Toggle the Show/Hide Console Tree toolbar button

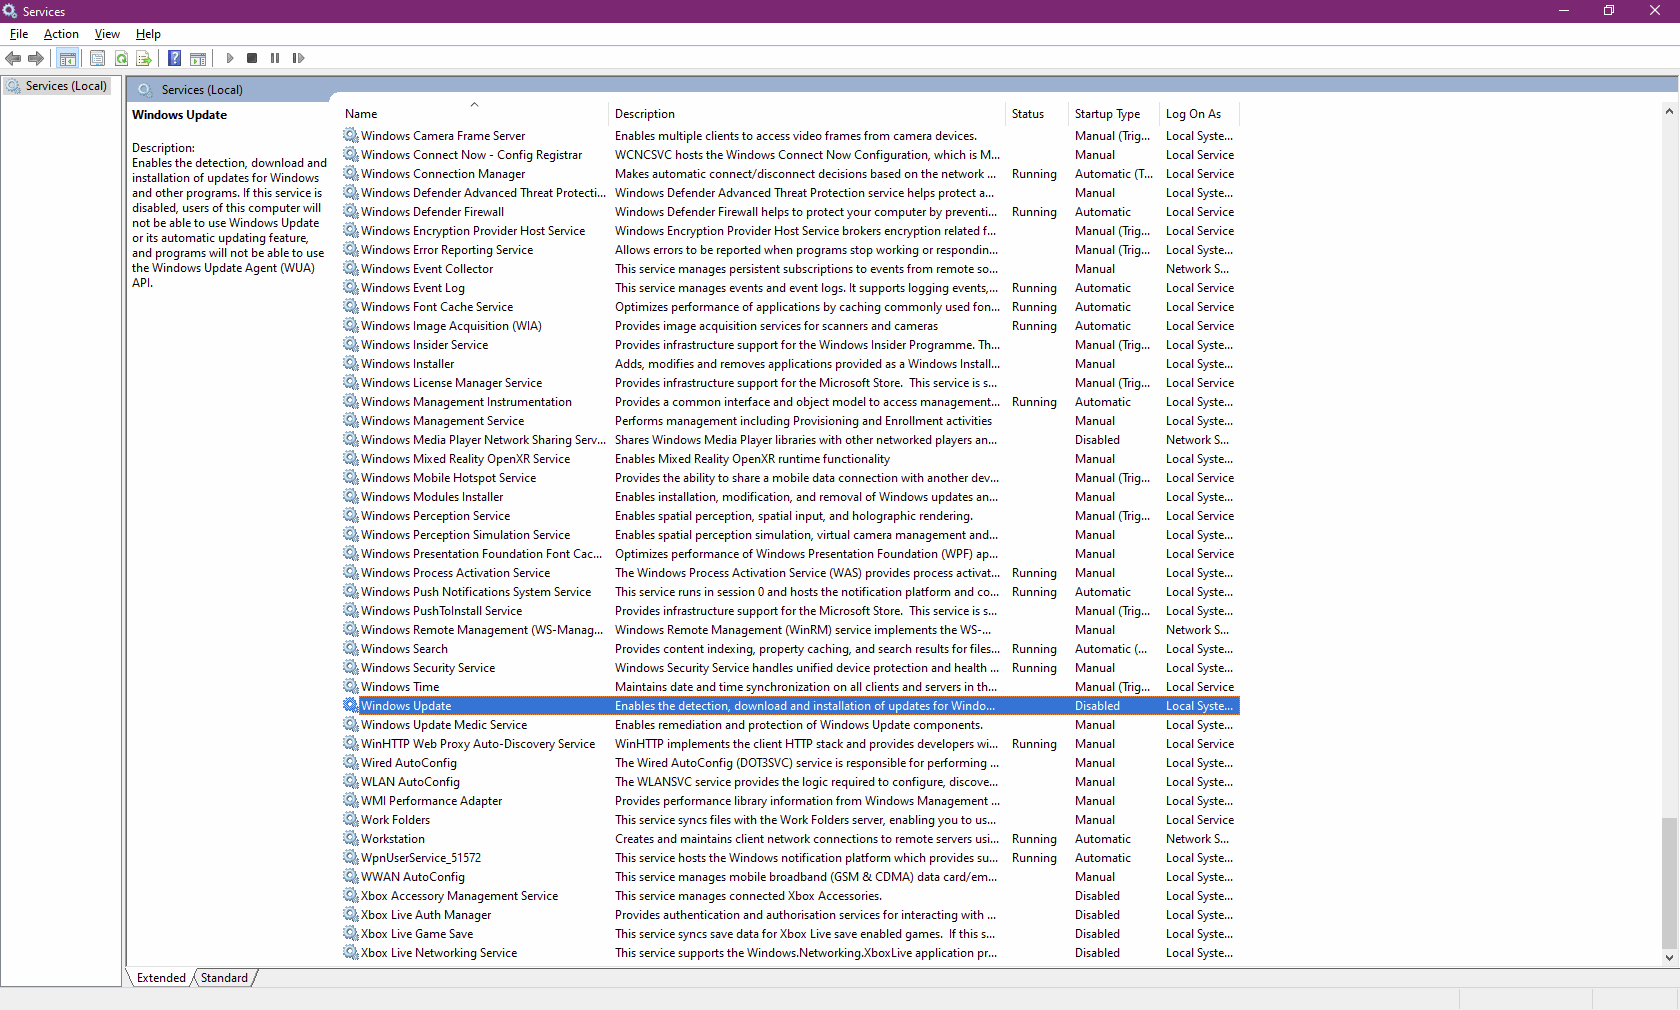pyautogui.click(x=68, y=58)
